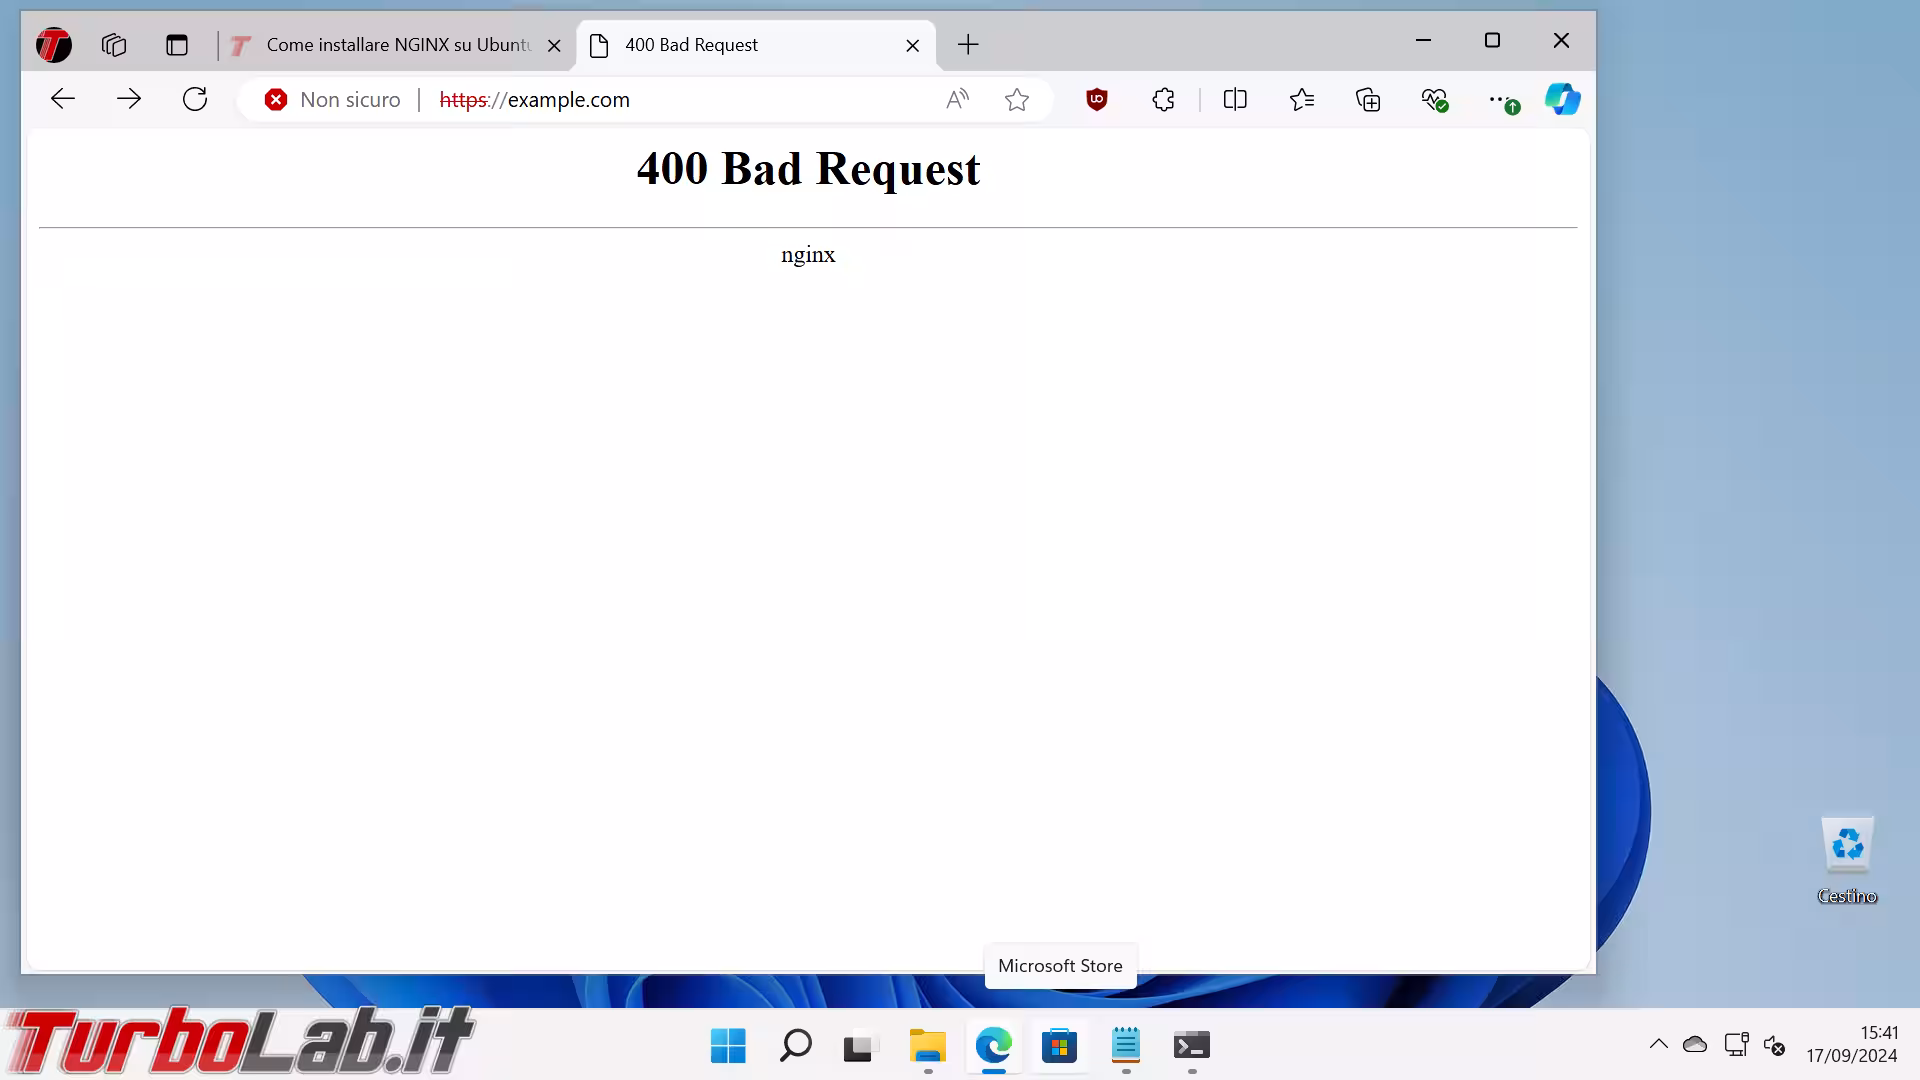The width and height of the screenshot is (1920, 1080).
Task: Show hidden system tray icons chevron
Action: pos(1658,1044)
